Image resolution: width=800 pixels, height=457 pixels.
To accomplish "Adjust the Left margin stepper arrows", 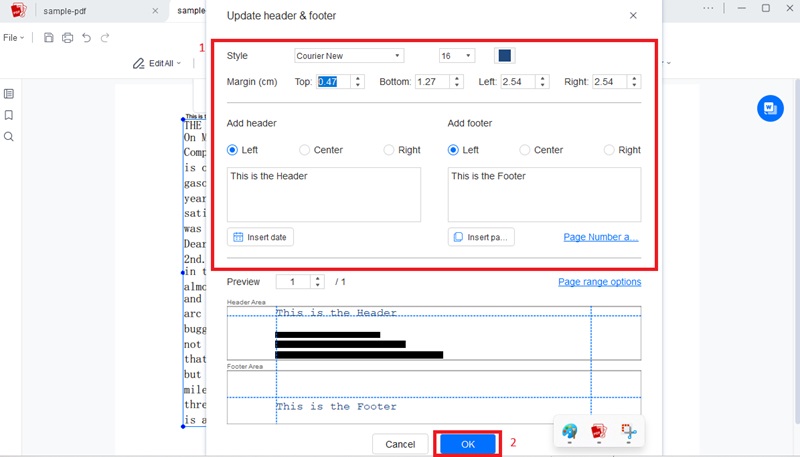I will tap(542, 82).
